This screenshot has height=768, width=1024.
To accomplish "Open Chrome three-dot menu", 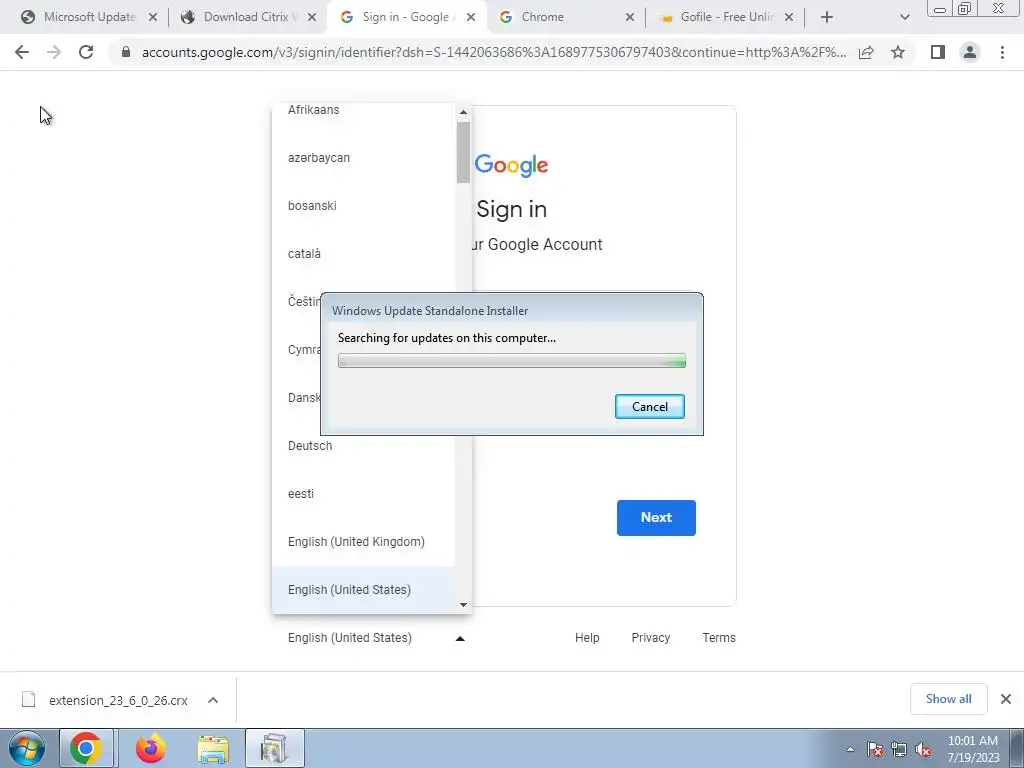I will coord(1002,52).
